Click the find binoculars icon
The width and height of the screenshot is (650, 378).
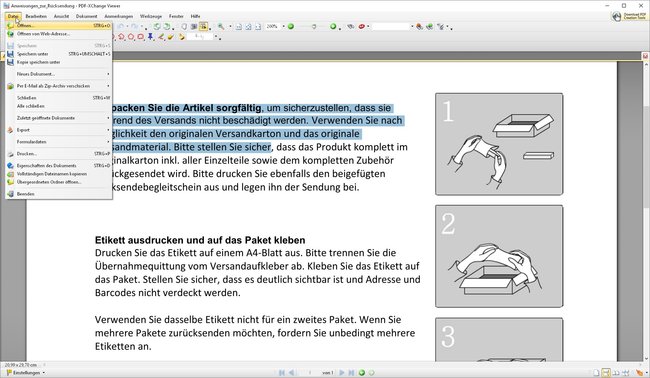tap(351, 27)
